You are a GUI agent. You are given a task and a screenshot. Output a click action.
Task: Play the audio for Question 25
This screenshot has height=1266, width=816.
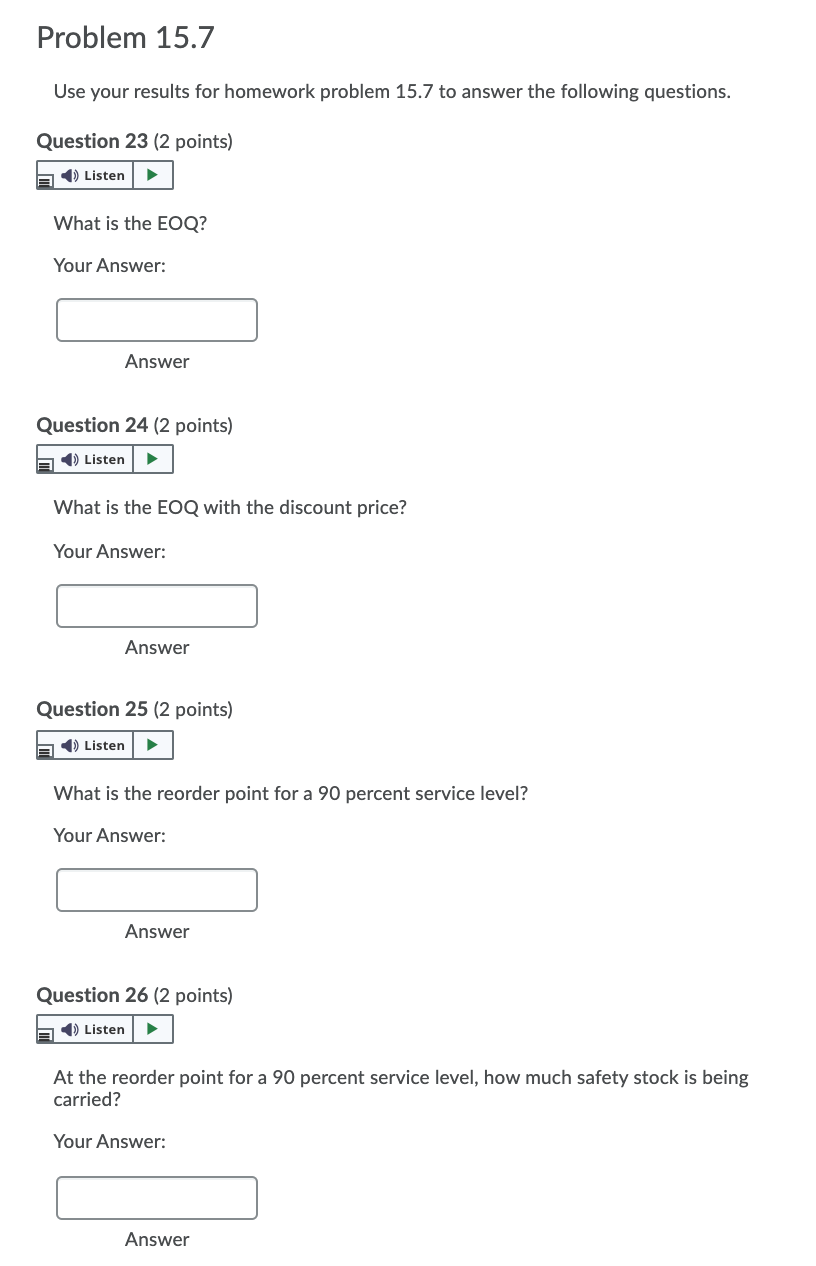(x=152, y=744)
